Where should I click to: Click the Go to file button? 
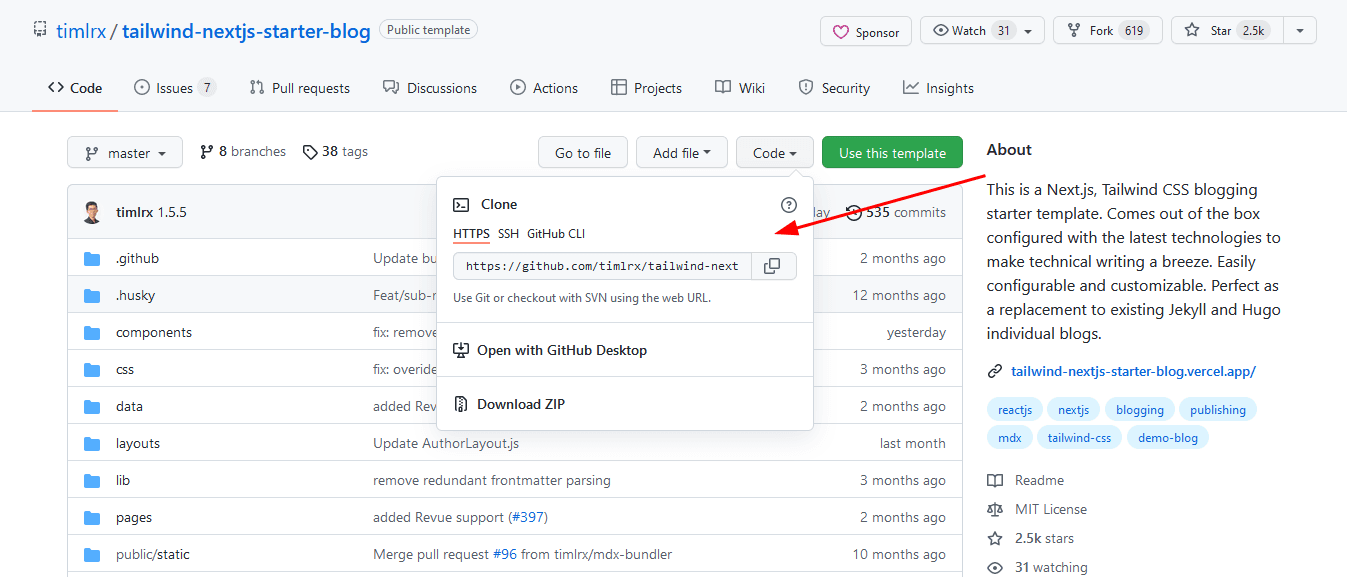click(x=583, y=153)
